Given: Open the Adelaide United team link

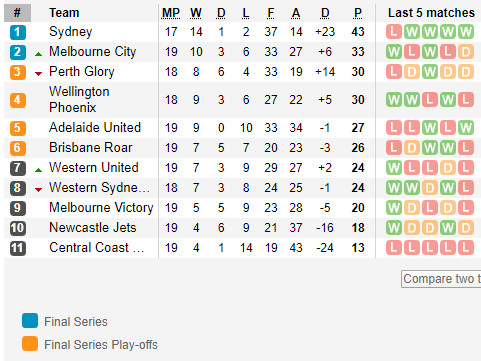Looking at the screenshot, I should 95,128.
